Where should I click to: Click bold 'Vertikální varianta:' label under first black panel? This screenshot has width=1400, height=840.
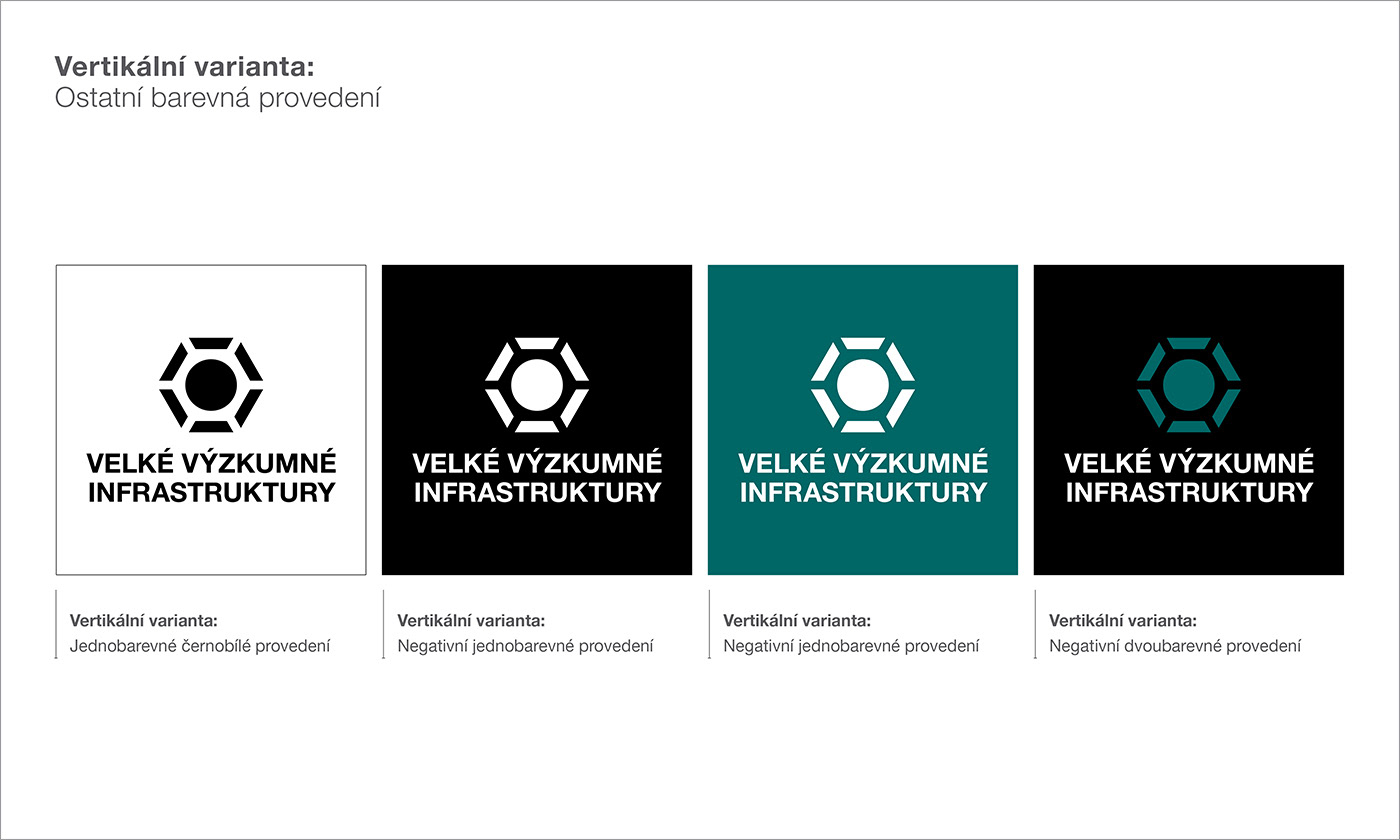tap(471, 620)
